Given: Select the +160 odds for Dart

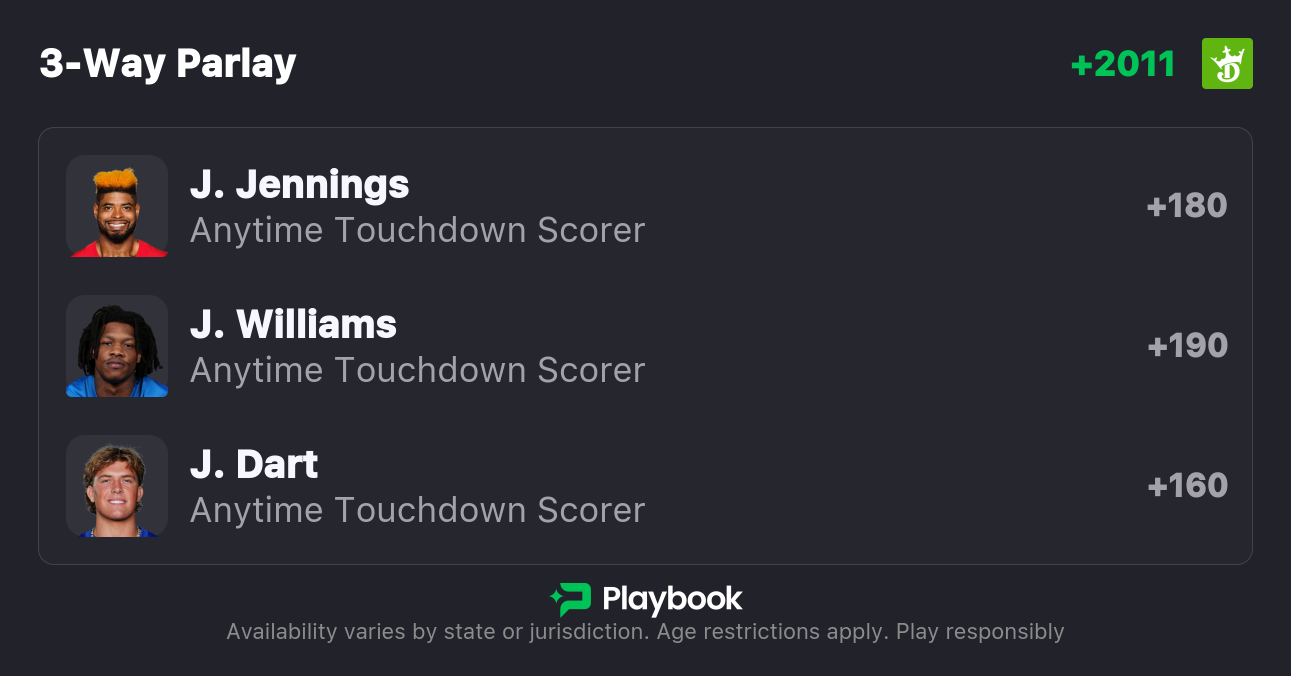Looking at the screenshot, I should [1187, 486].
